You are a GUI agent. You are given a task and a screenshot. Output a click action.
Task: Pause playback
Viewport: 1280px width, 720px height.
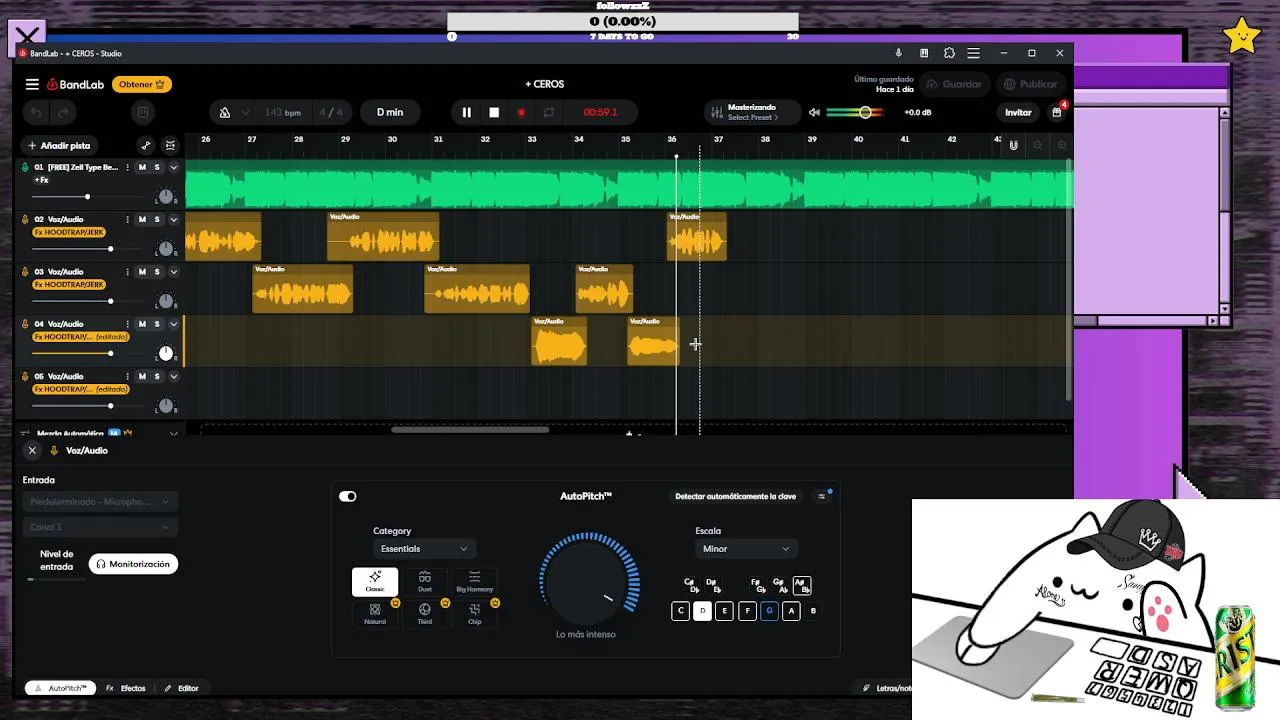click(x=466, y=113)
